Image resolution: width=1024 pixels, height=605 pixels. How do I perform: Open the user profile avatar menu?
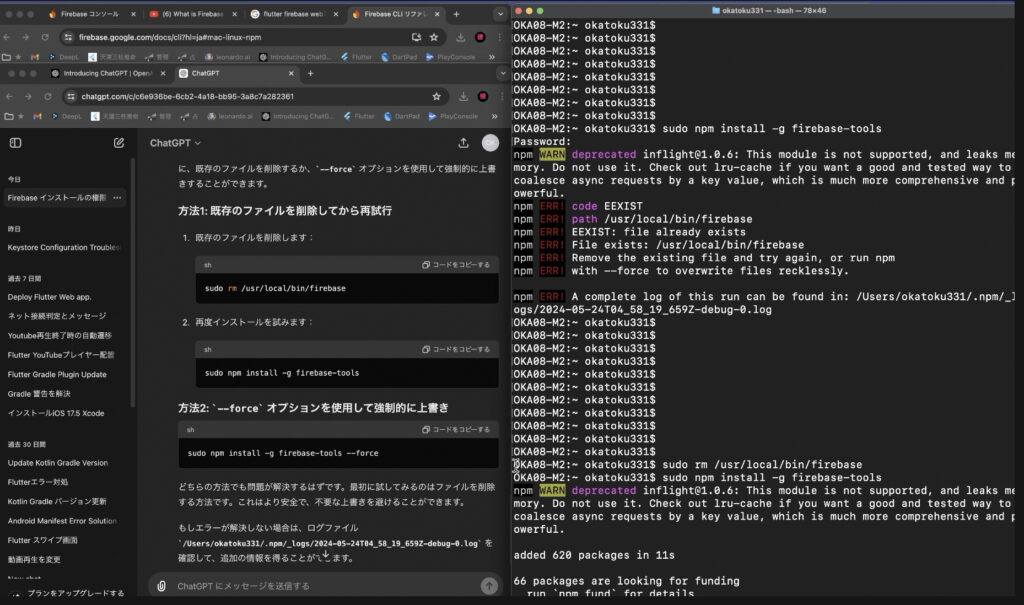coord(489,143)
